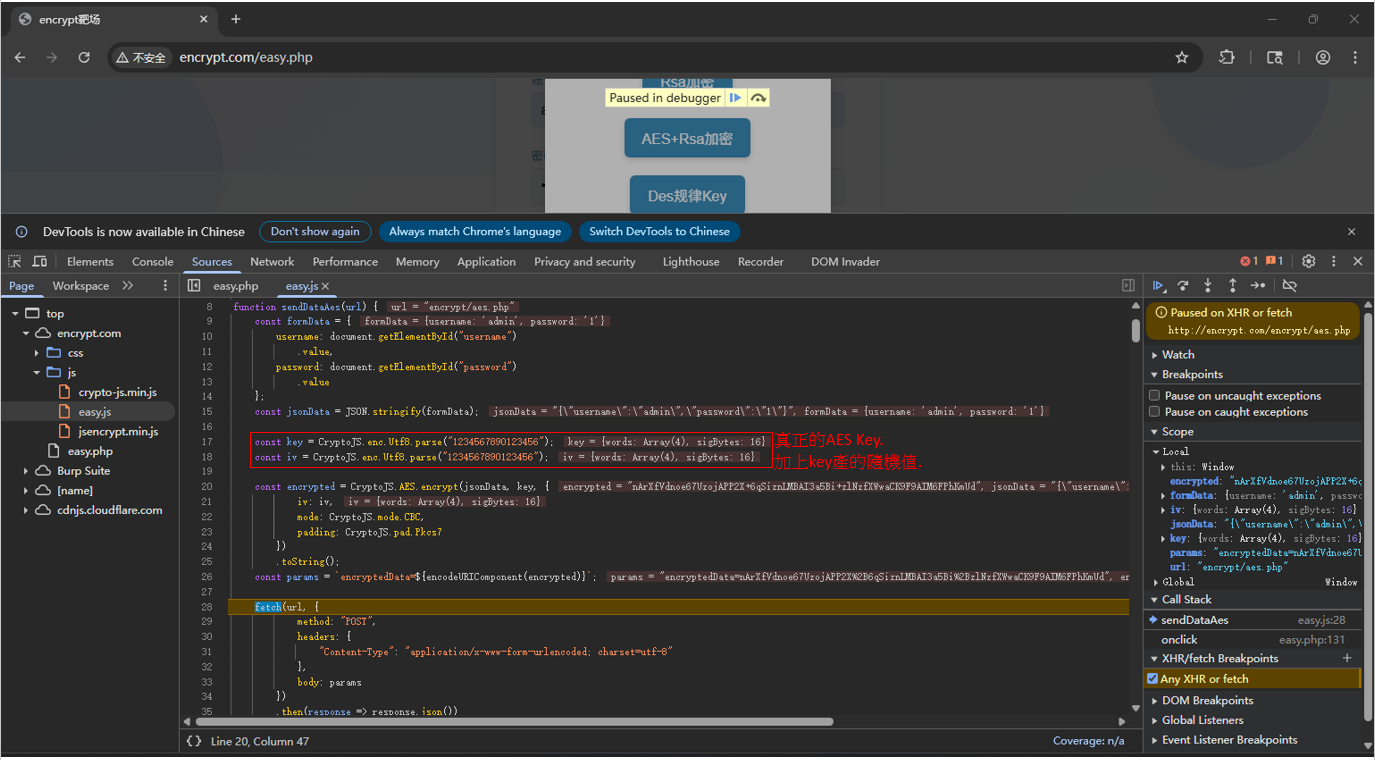Select Workspace navigator tab
This screenshot has height=760, width=1375.
click(81, 286)
